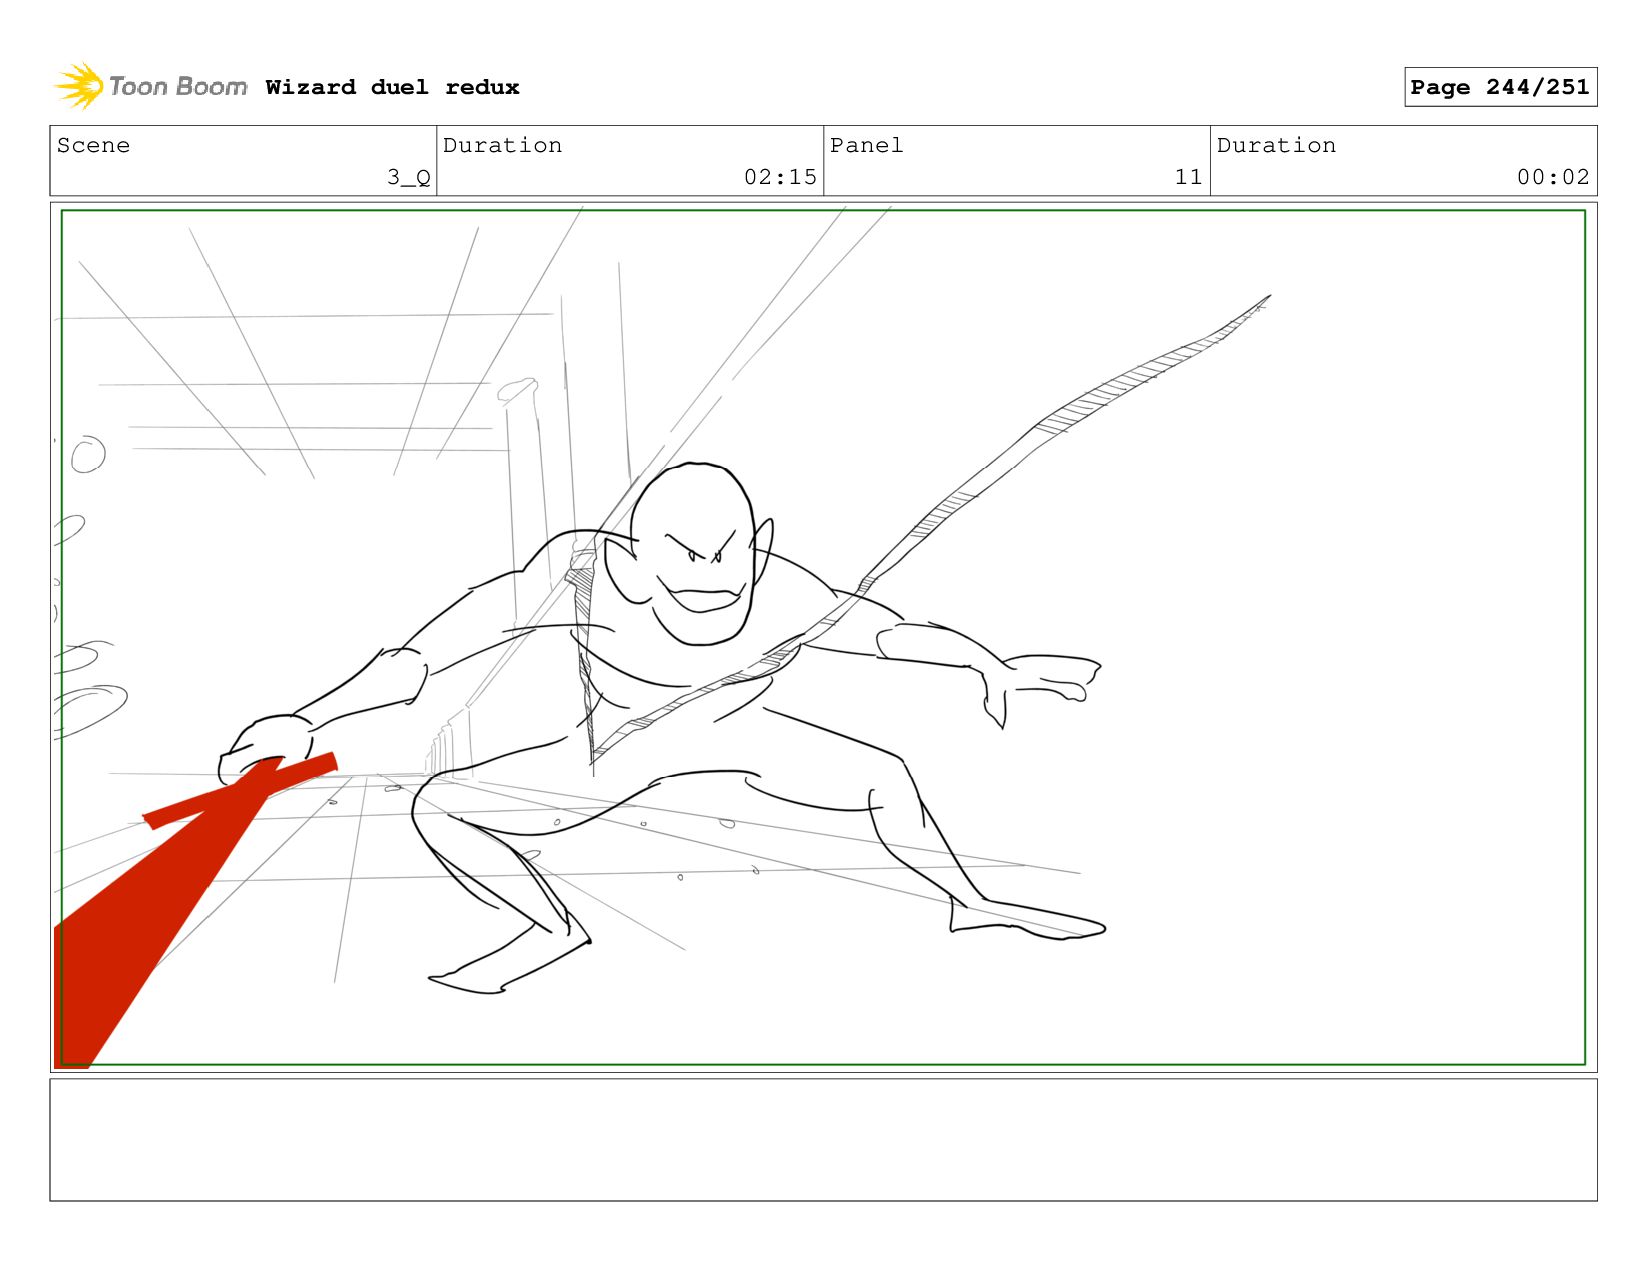Click the empty notes box below the panel
The height and width of the screenshot is (1276, 1648).
[823, 1140]
